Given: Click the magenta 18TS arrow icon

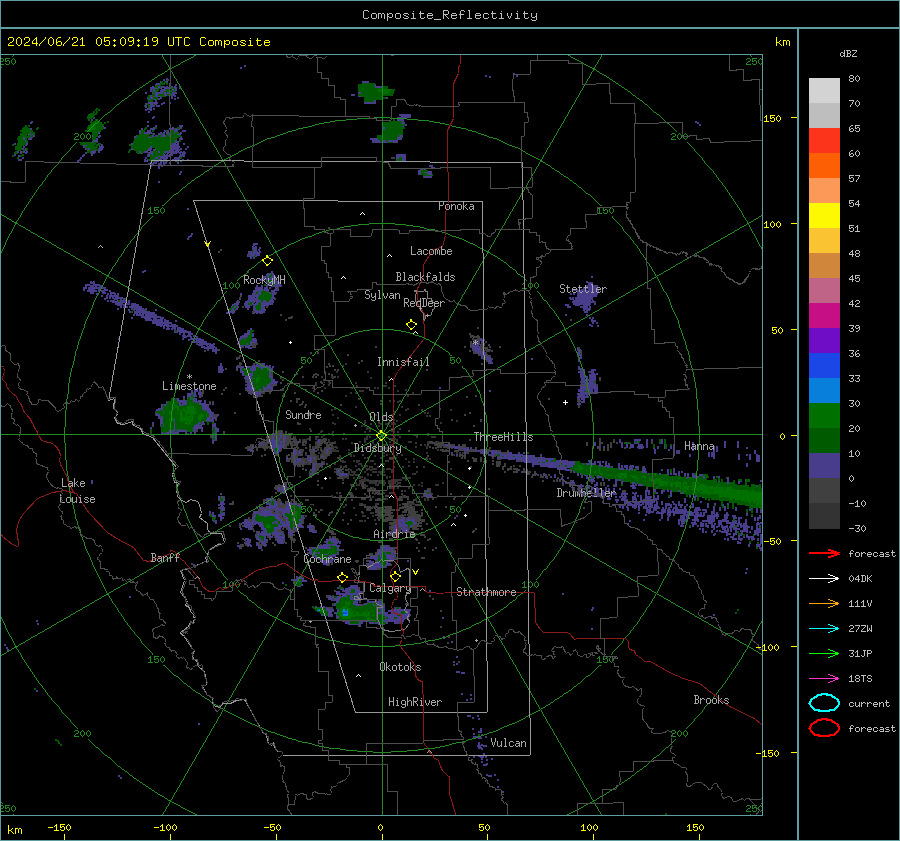Looking at the screenshot, I should tap(824, 679).
